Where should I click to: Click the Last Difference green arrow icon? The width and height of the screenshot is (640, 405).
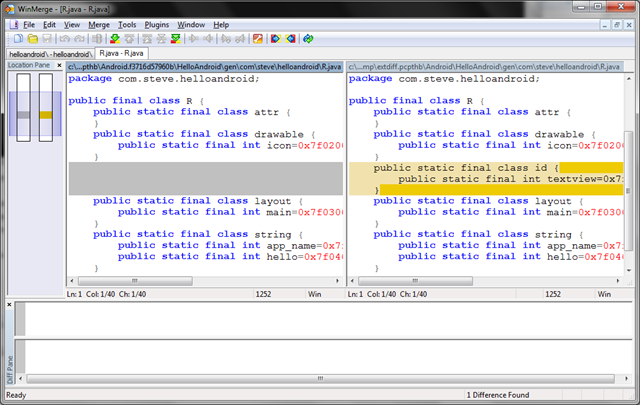pyautogui.click(x=176, y=39)
